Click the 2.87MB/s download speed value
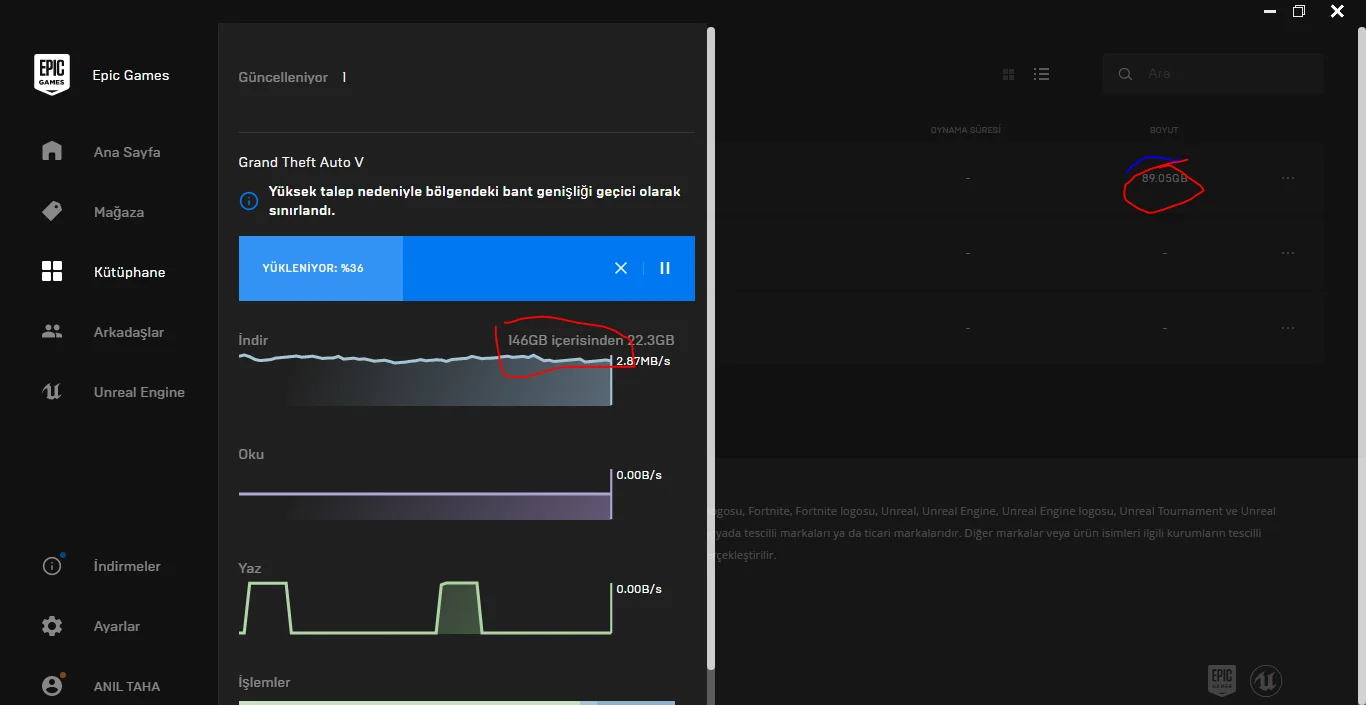Screen dimensions: 1366x705 point(643,360)
